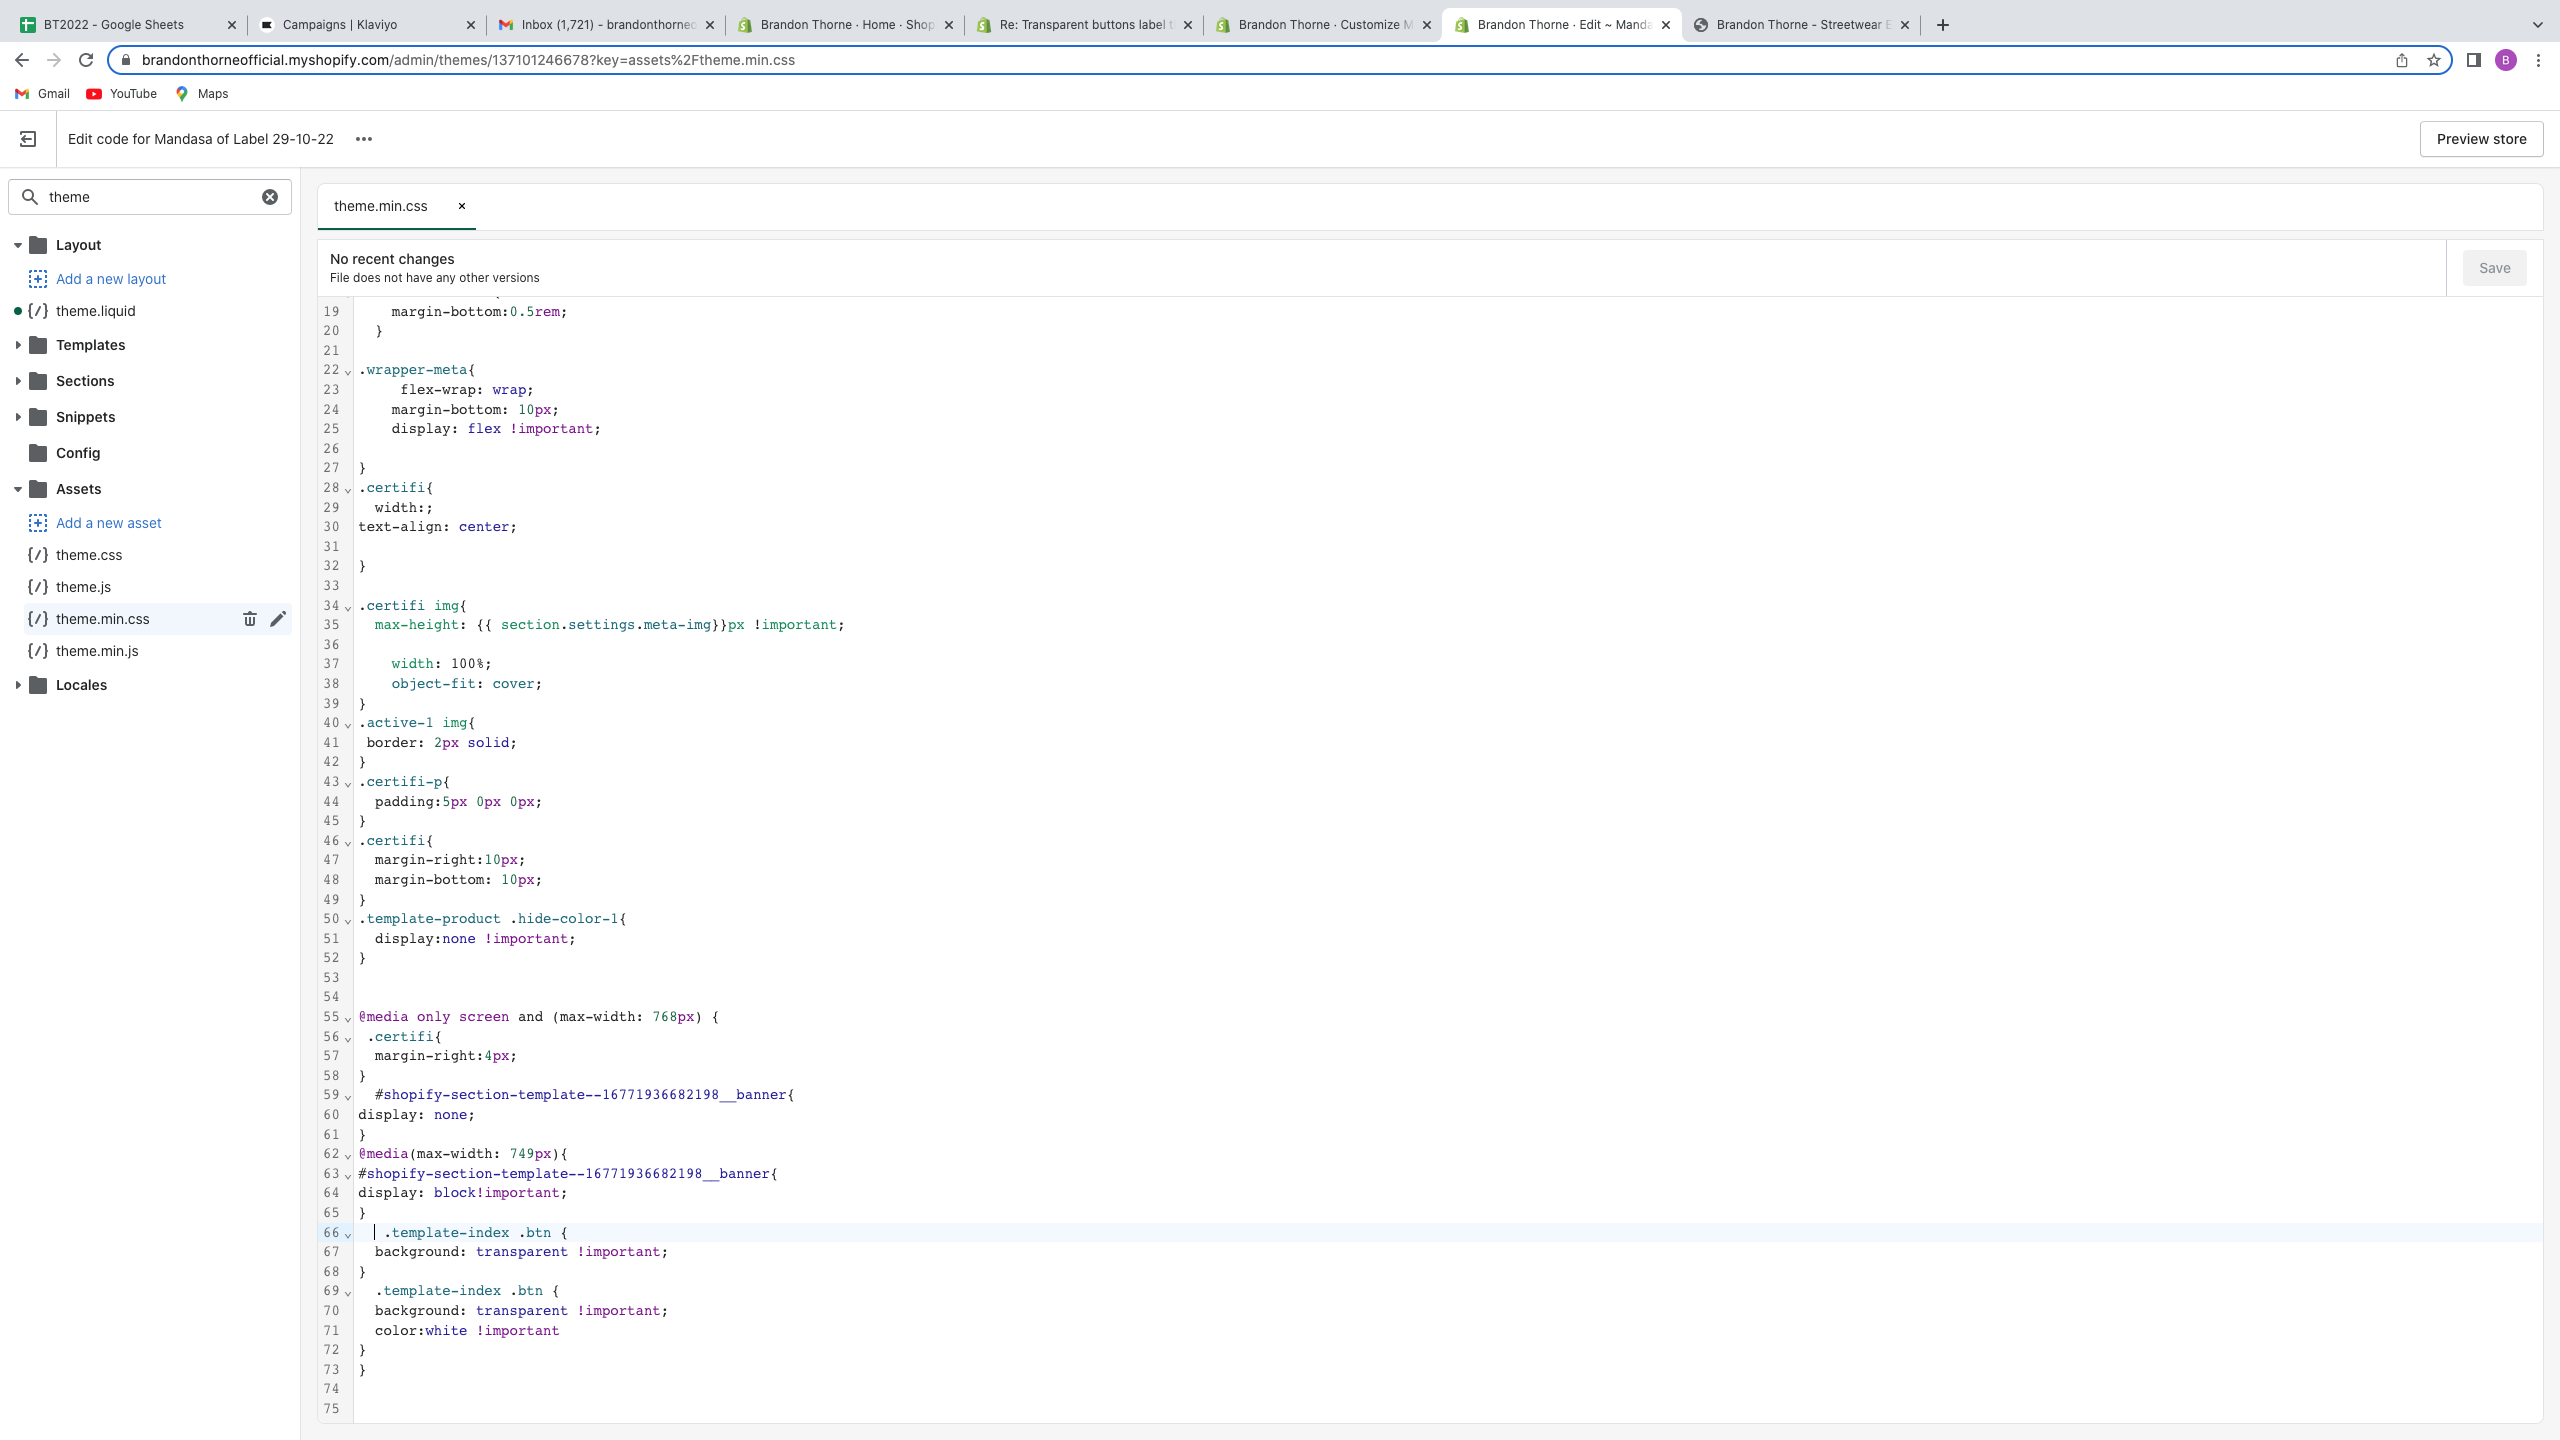Switch to Campaigns Klaviyo browser tab
Image resolution: width=2560 pixels, height=1440 pixels.
pos(340,25)
